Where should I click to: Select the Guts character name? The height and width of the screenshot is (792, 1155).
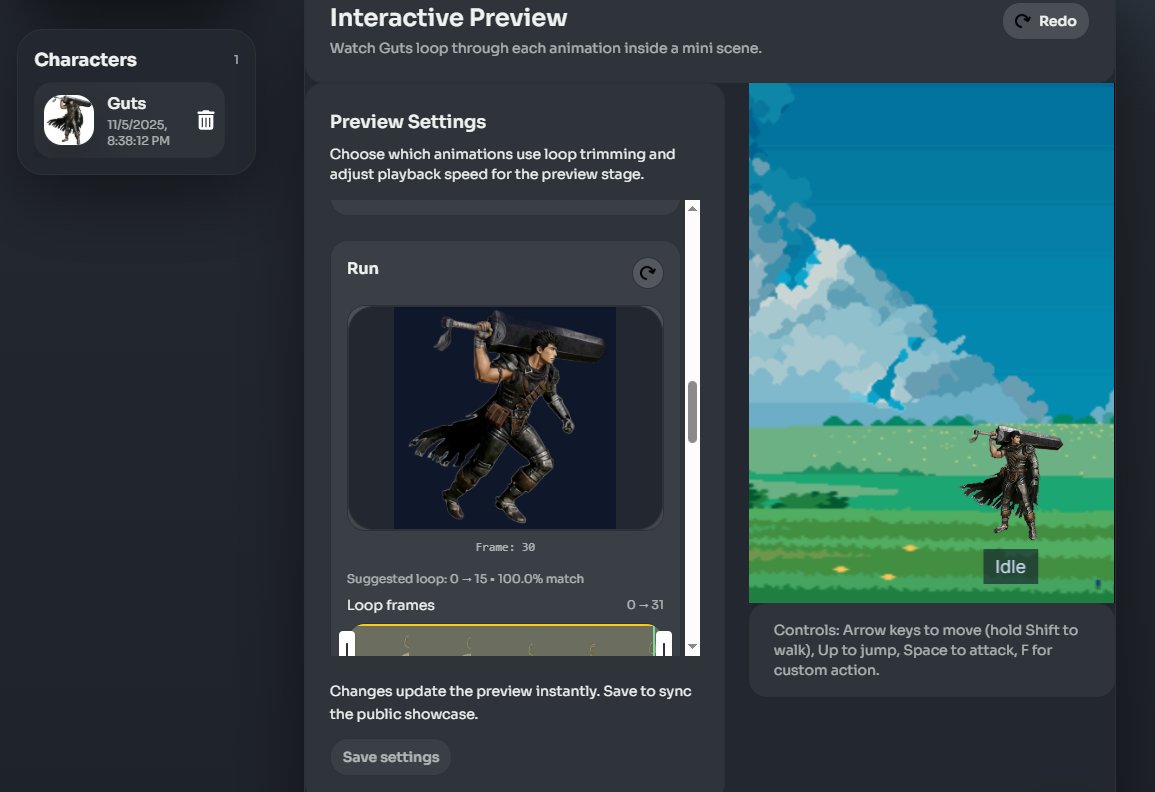(127, 103)
